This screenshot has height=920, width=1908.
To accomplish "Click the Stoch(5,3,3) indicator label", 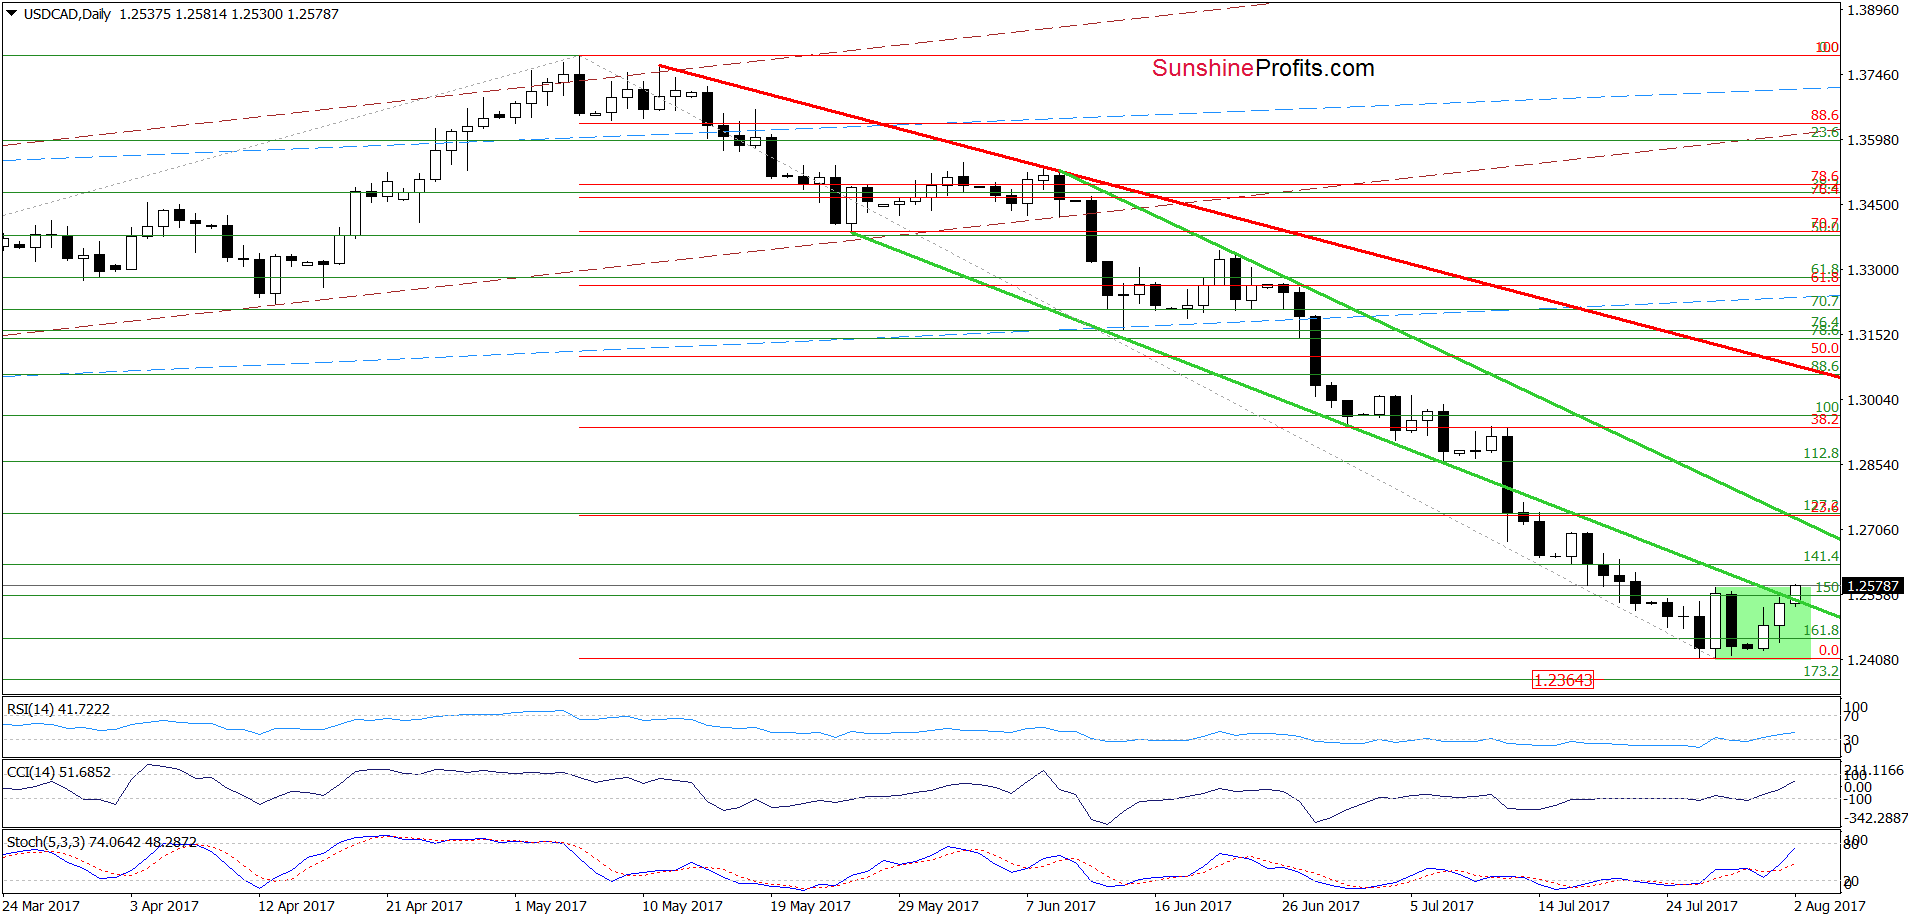I will [x=102, y=842].
